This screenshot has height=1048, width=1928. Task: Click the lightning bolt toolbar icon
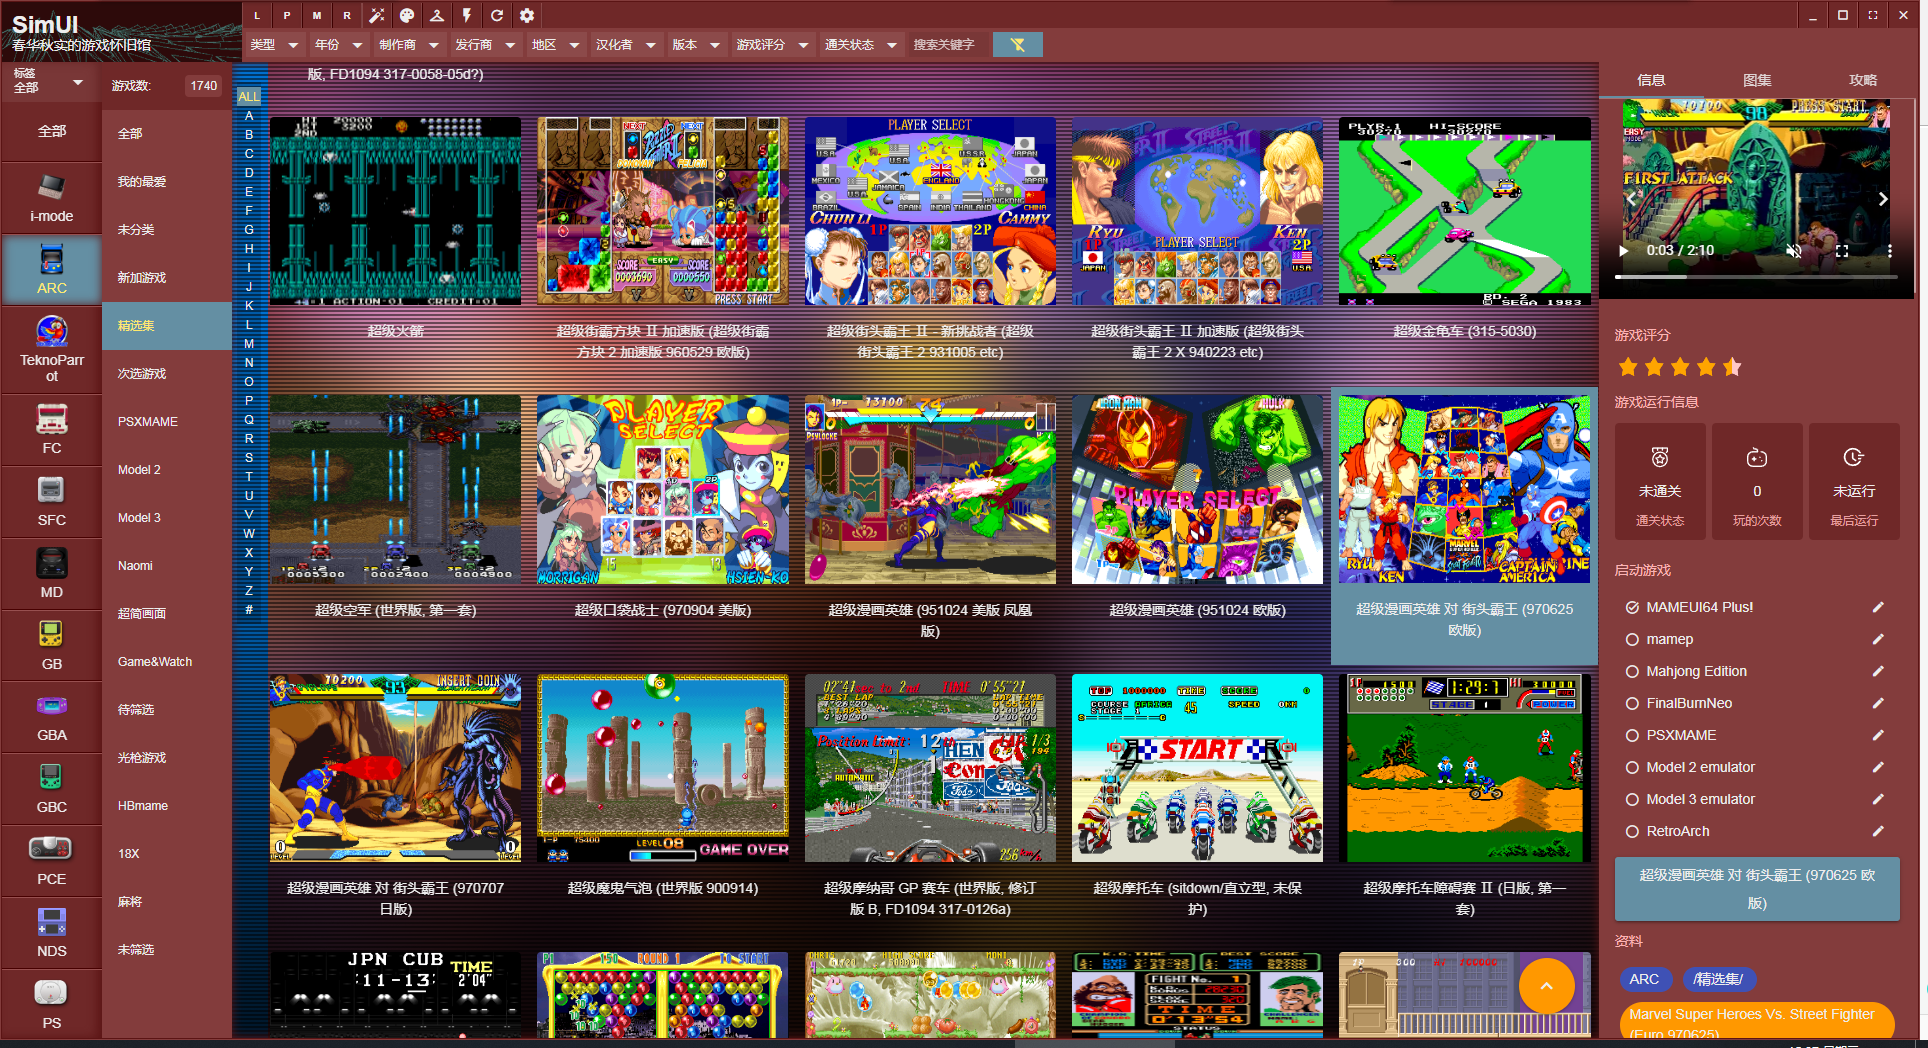pos(467,15)
